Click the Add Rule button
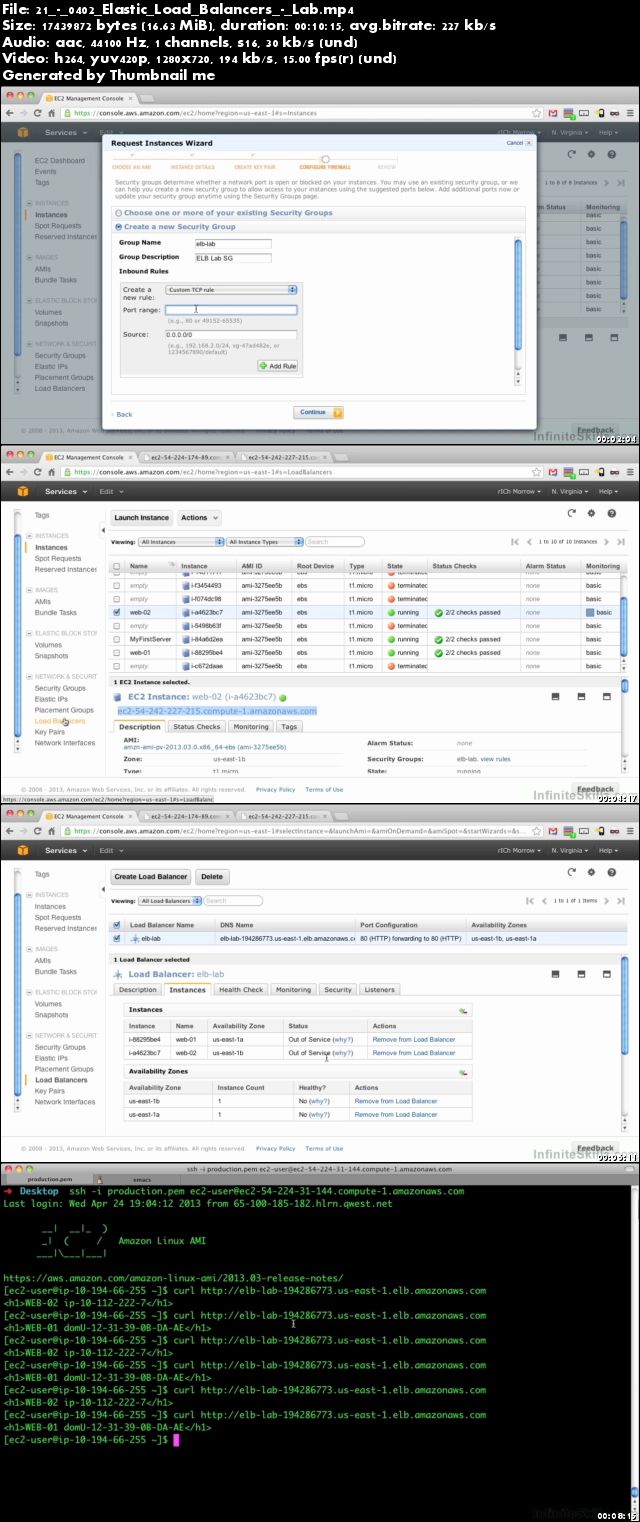Screen dimensions: 640x1522 tap(278, 366)
